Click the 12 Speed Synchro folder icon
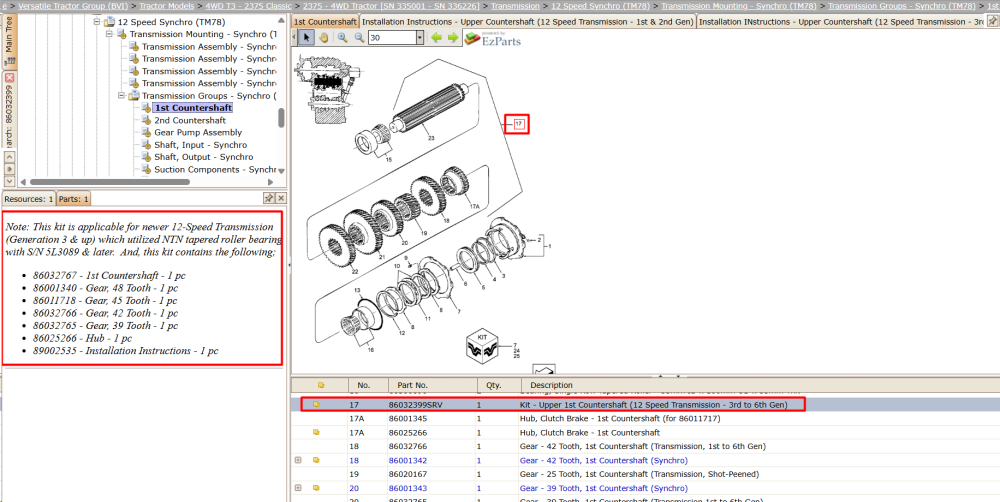Image resolution: width=1000 pixels, height=502 pixels. click(110, 22)
